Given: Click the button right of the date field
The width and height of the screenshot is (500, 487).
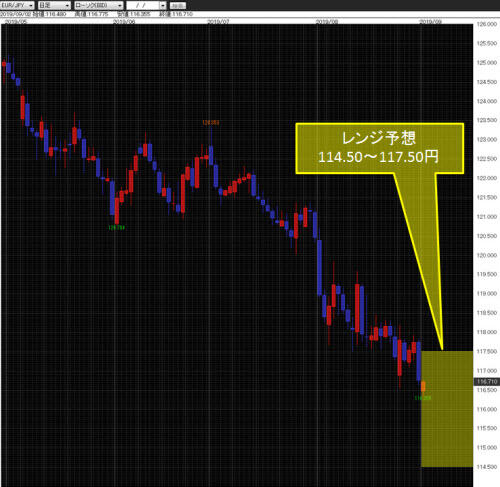Looking at the screenshot, I should point(178,6).
